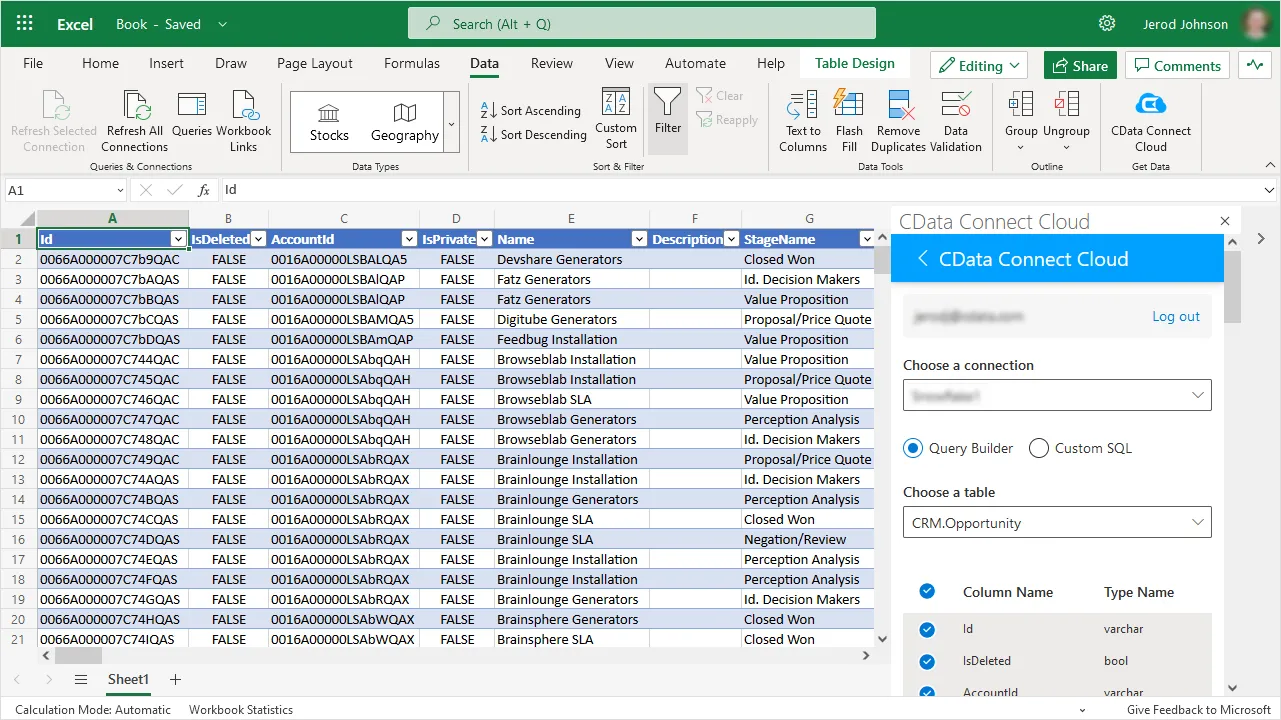This screenshot has height=720, width=1281.
Task: Click Text to Columns
Action: 802,118
